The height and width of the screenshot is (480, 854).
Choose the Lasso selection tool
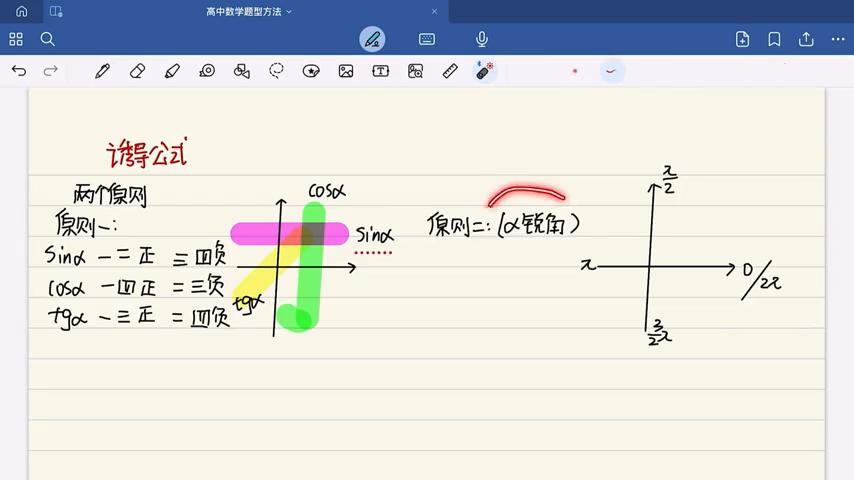click(x=276, y=71)
